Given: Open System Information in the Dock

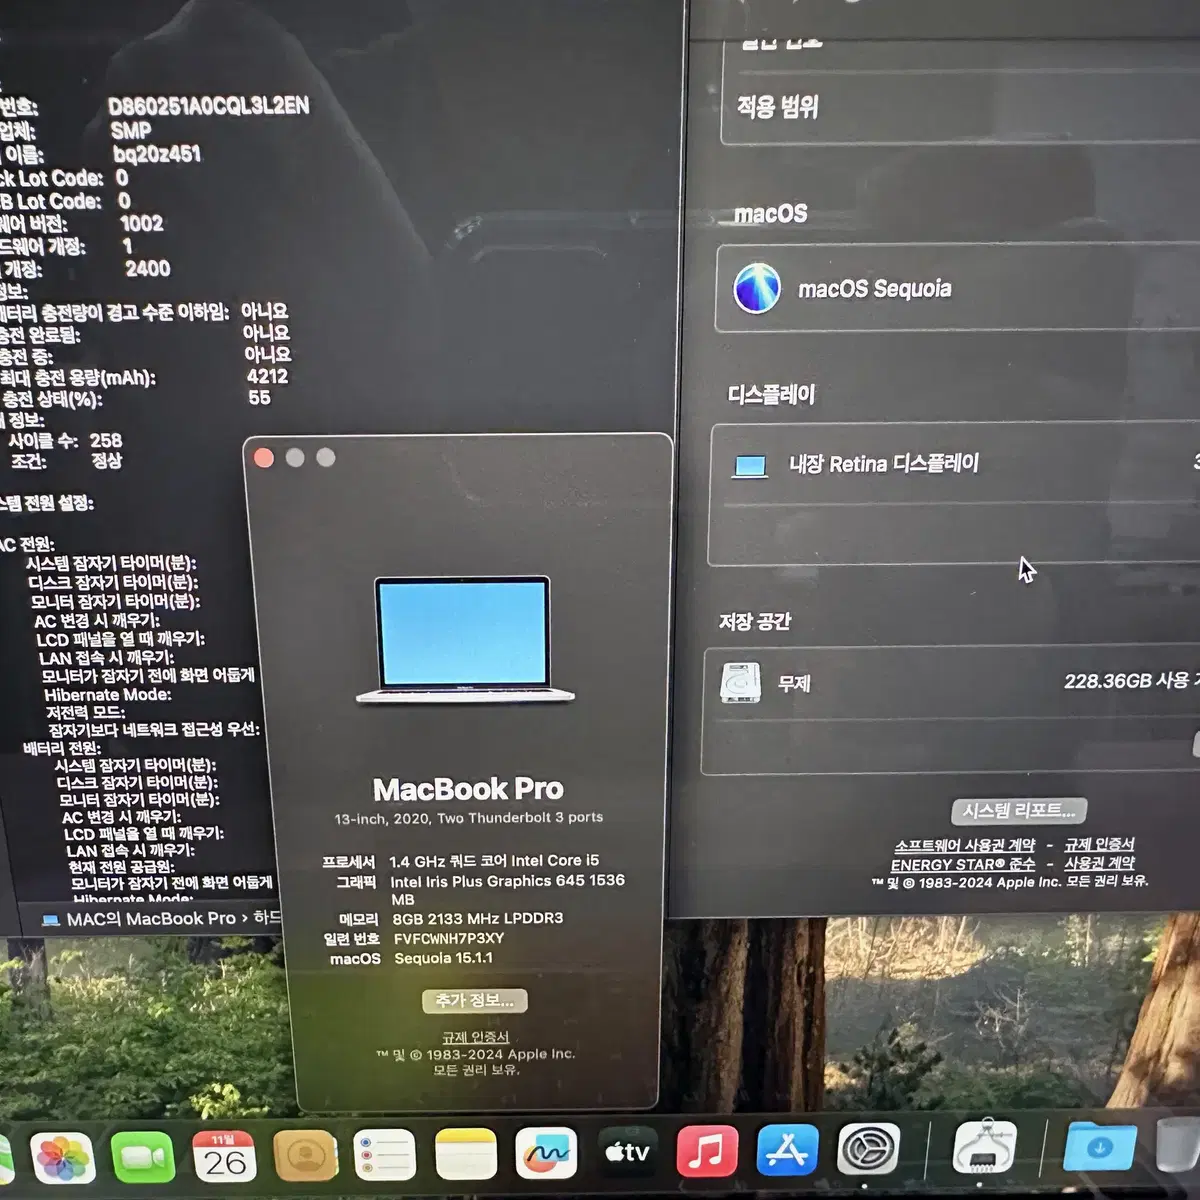Looking at the screenshot, I should (x=985, y=1148).
